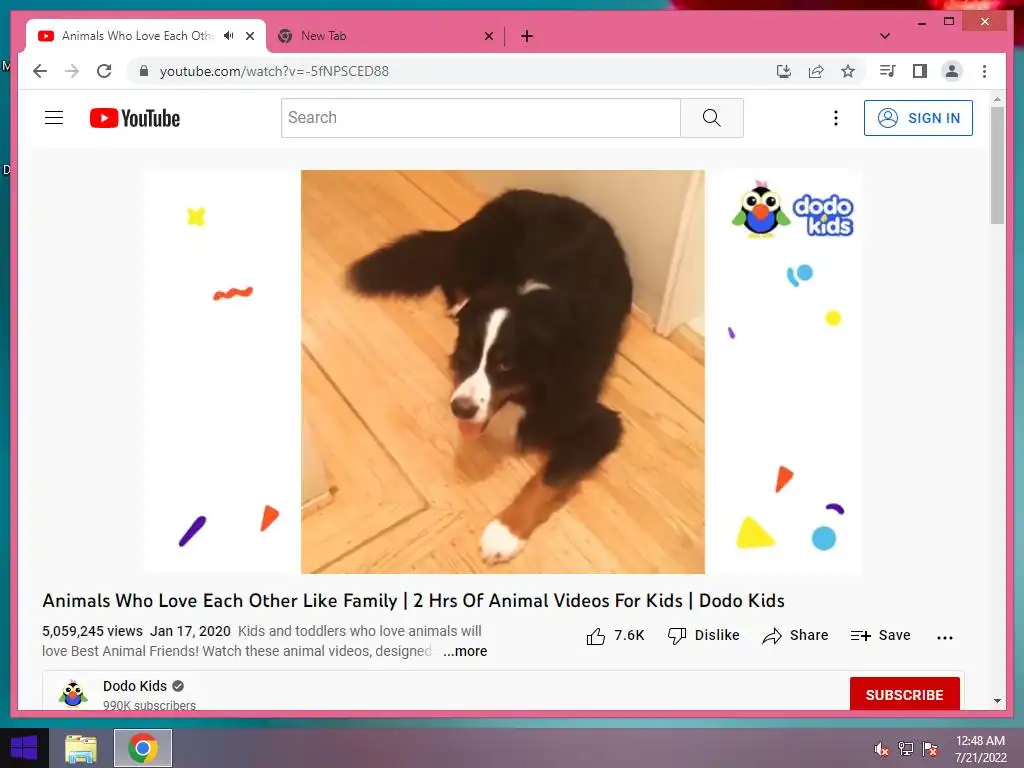1024x768 pixels.
Task: Focus the YouTube Search field
Action: pos(481,118)
